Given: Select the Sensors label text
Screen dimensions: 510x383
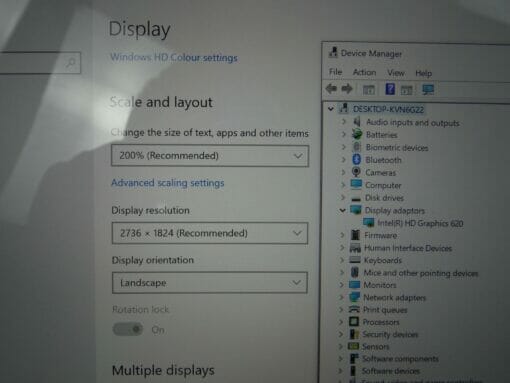Looking at the screenshot, I should point(375,347).
